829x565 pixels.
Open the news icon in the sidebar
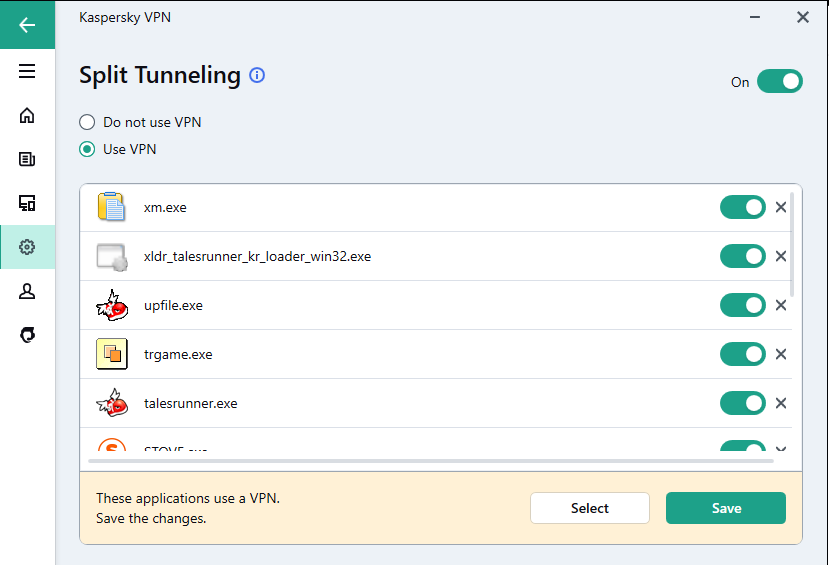pos(27,159)
